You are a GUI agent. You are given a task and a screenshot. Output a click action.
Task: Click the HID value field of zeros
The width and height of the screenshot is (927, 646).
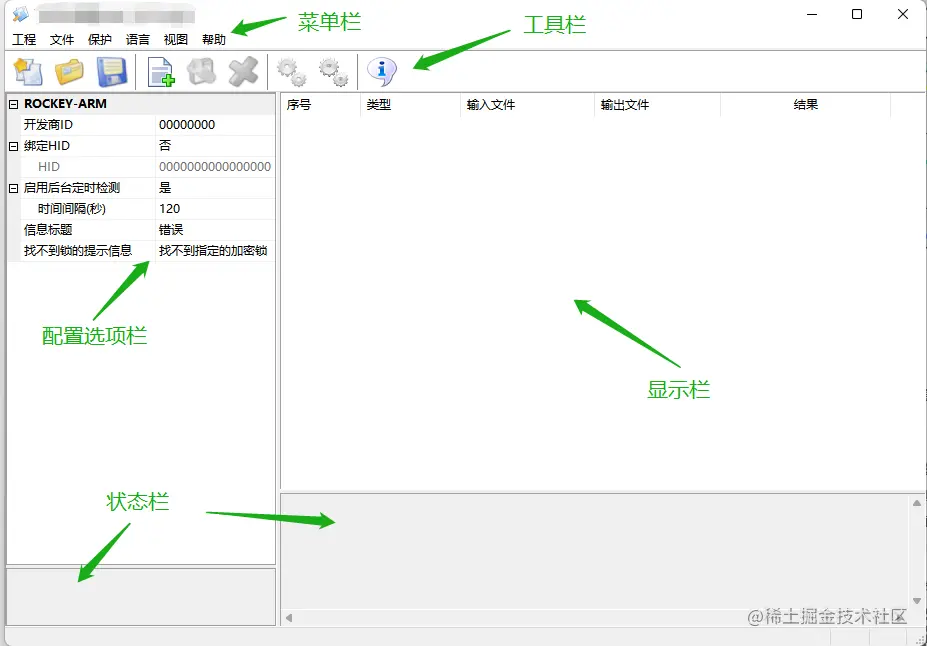215,167
